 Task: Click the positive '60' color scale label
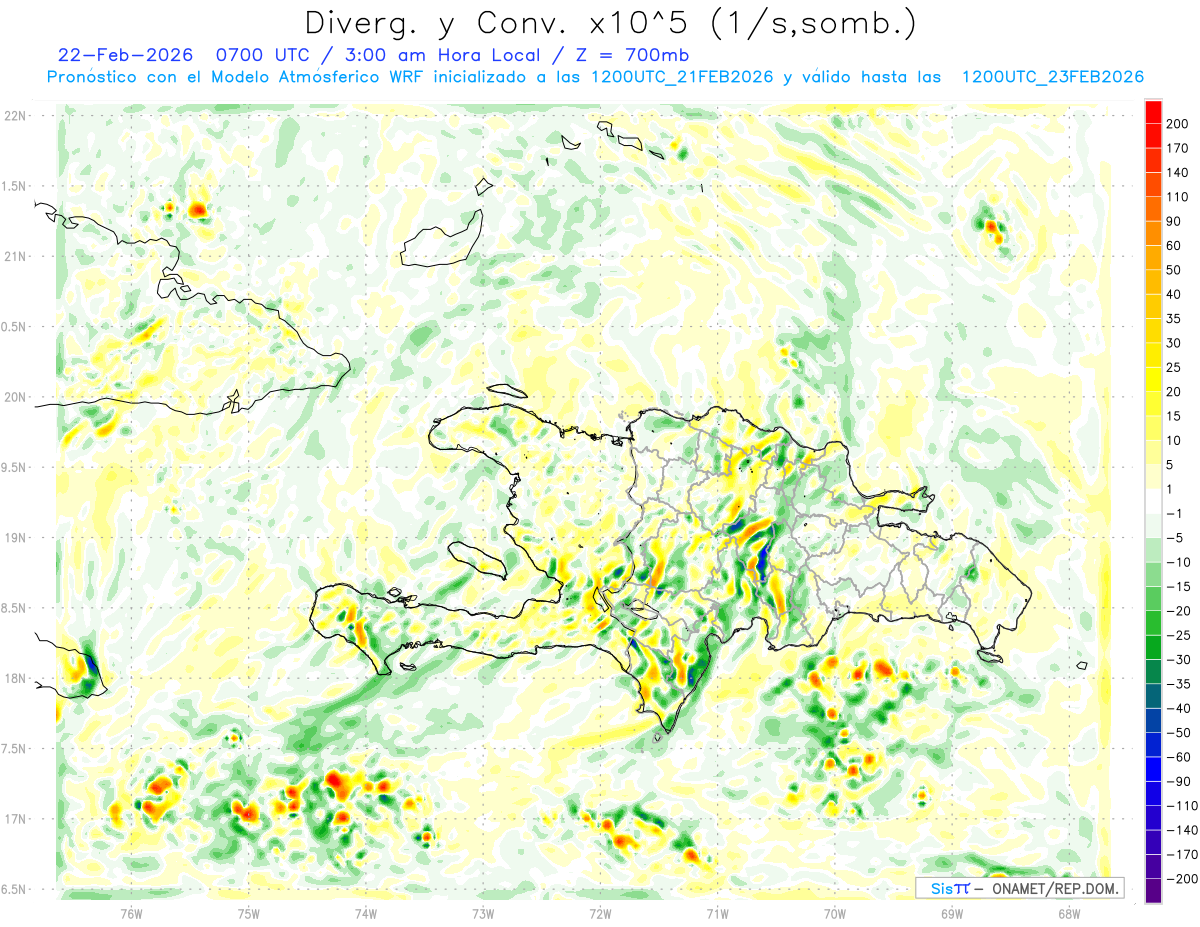click(x=1174, y=245)
